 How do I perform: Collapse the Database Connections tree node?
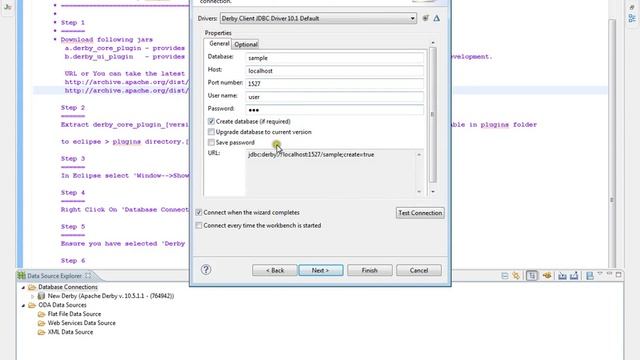23,287
